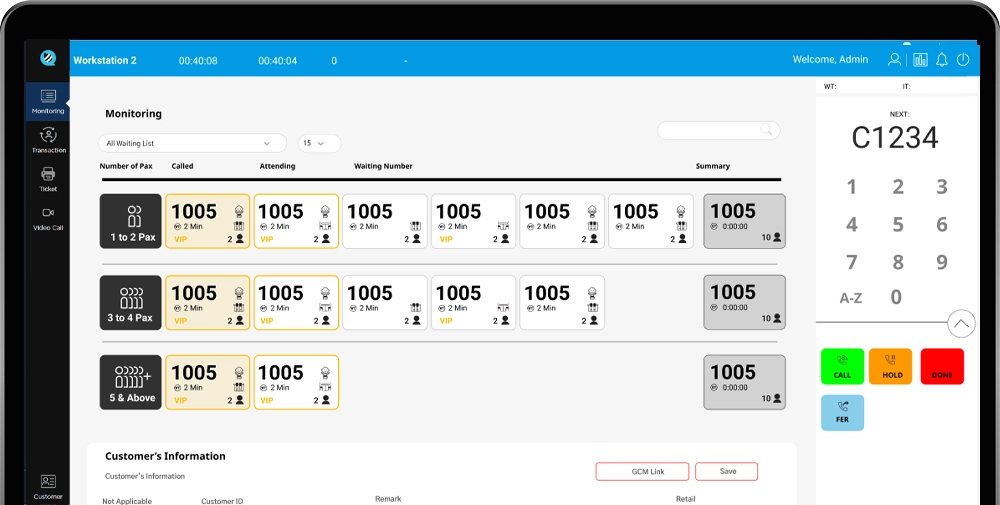
Task: Click the power logout icon
Action: 963,59
